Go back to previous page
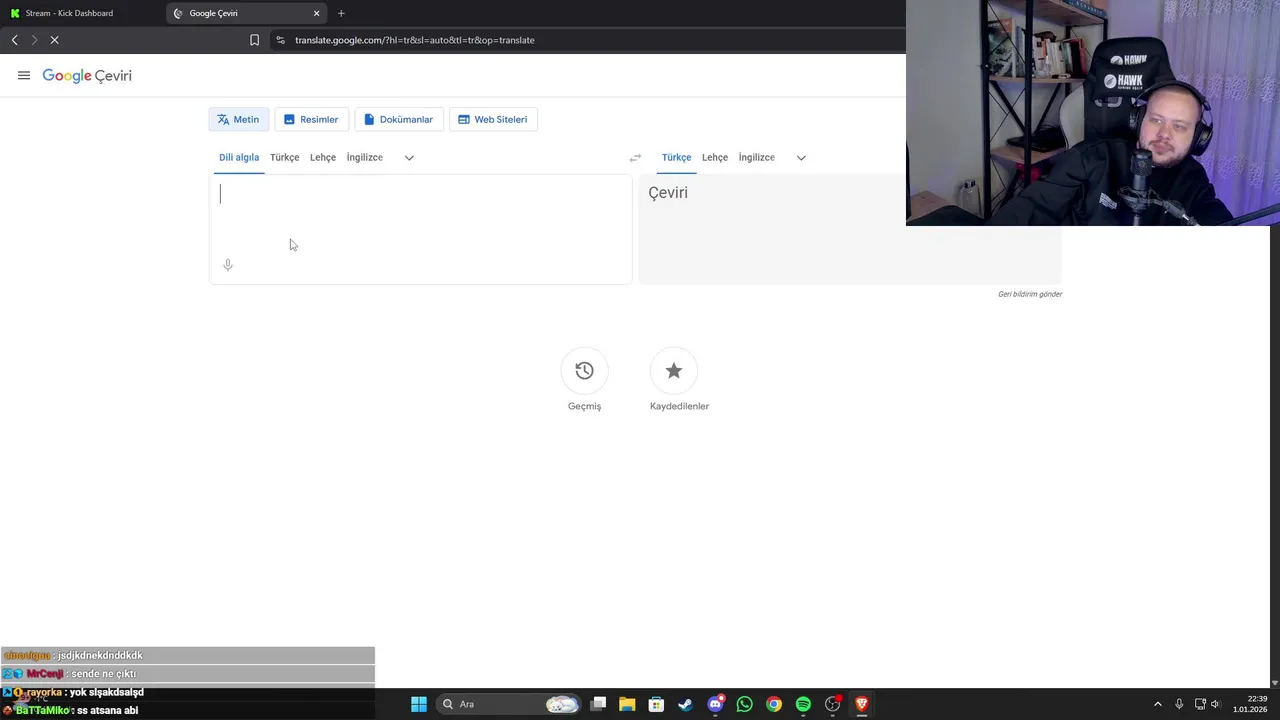 [x=14, y=40]
